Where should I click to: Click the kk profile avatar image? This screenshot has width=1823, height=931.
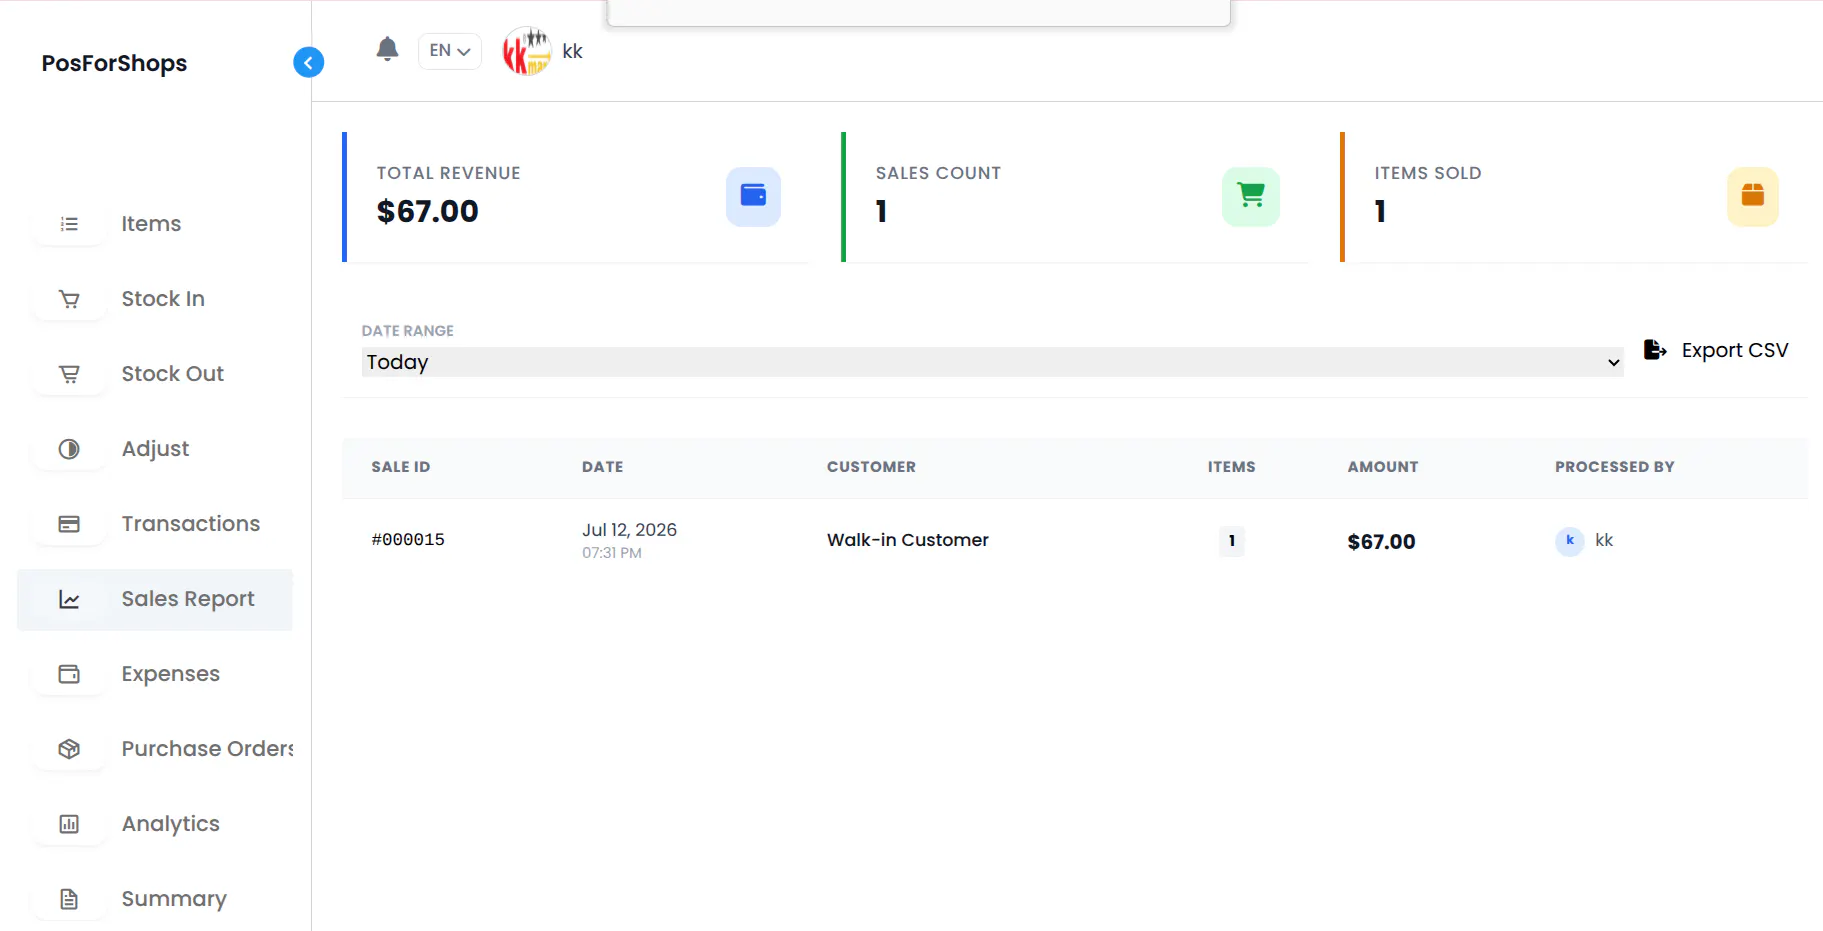pyautogui.click(x=527, y=51)
